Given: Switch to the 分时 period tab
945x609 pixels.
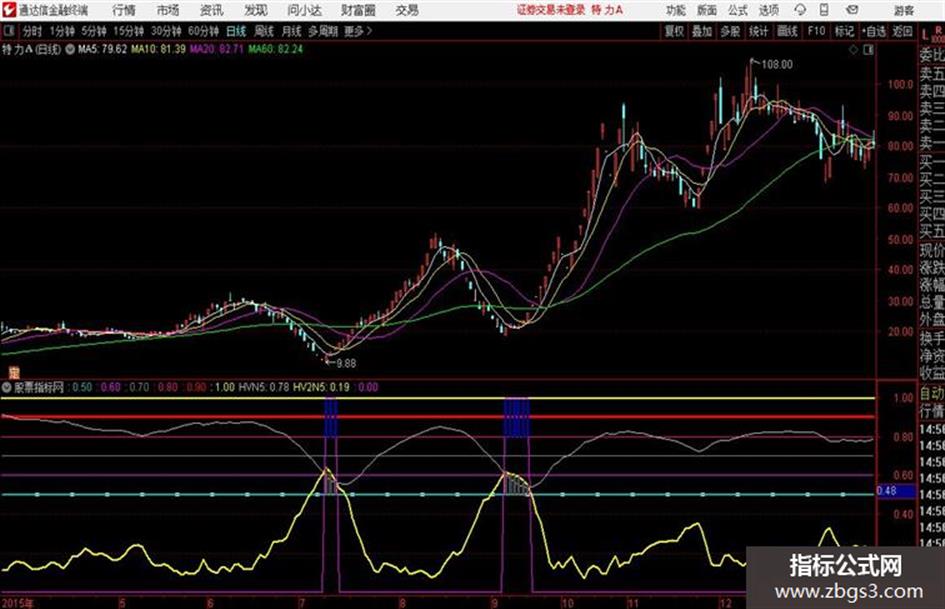Looking at the screenshot, I should pyautogui.click(x=33, y=31).
